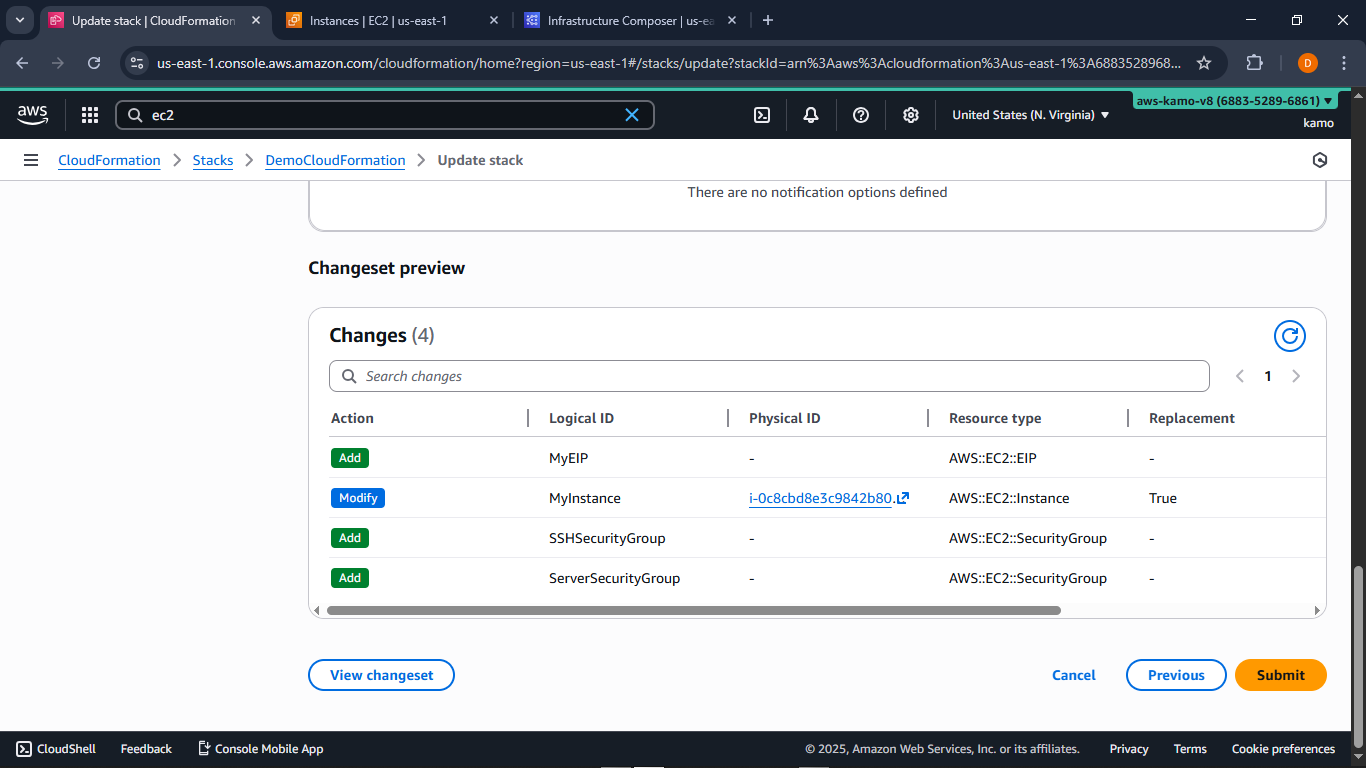The width and height of the screenshot is (1366, 768).
Task: Submit the stack update
Action: [1280, 675]
